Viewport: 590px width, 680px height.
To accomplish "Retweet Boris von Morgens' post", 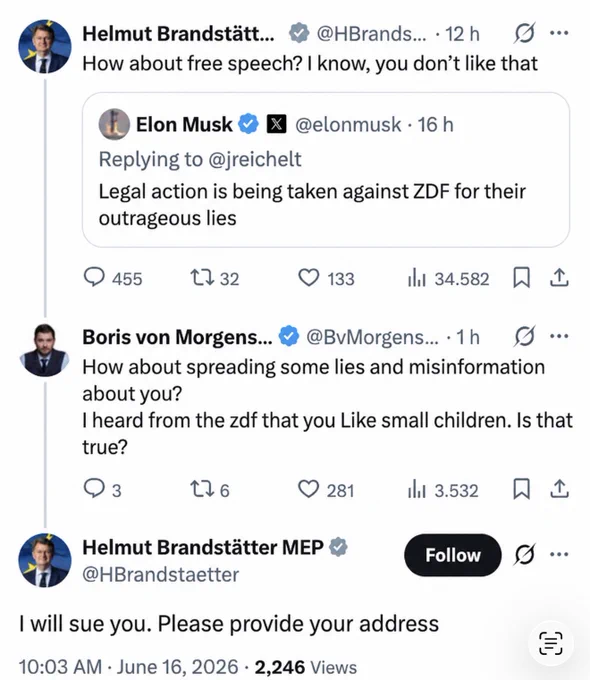I will point(210,490).
